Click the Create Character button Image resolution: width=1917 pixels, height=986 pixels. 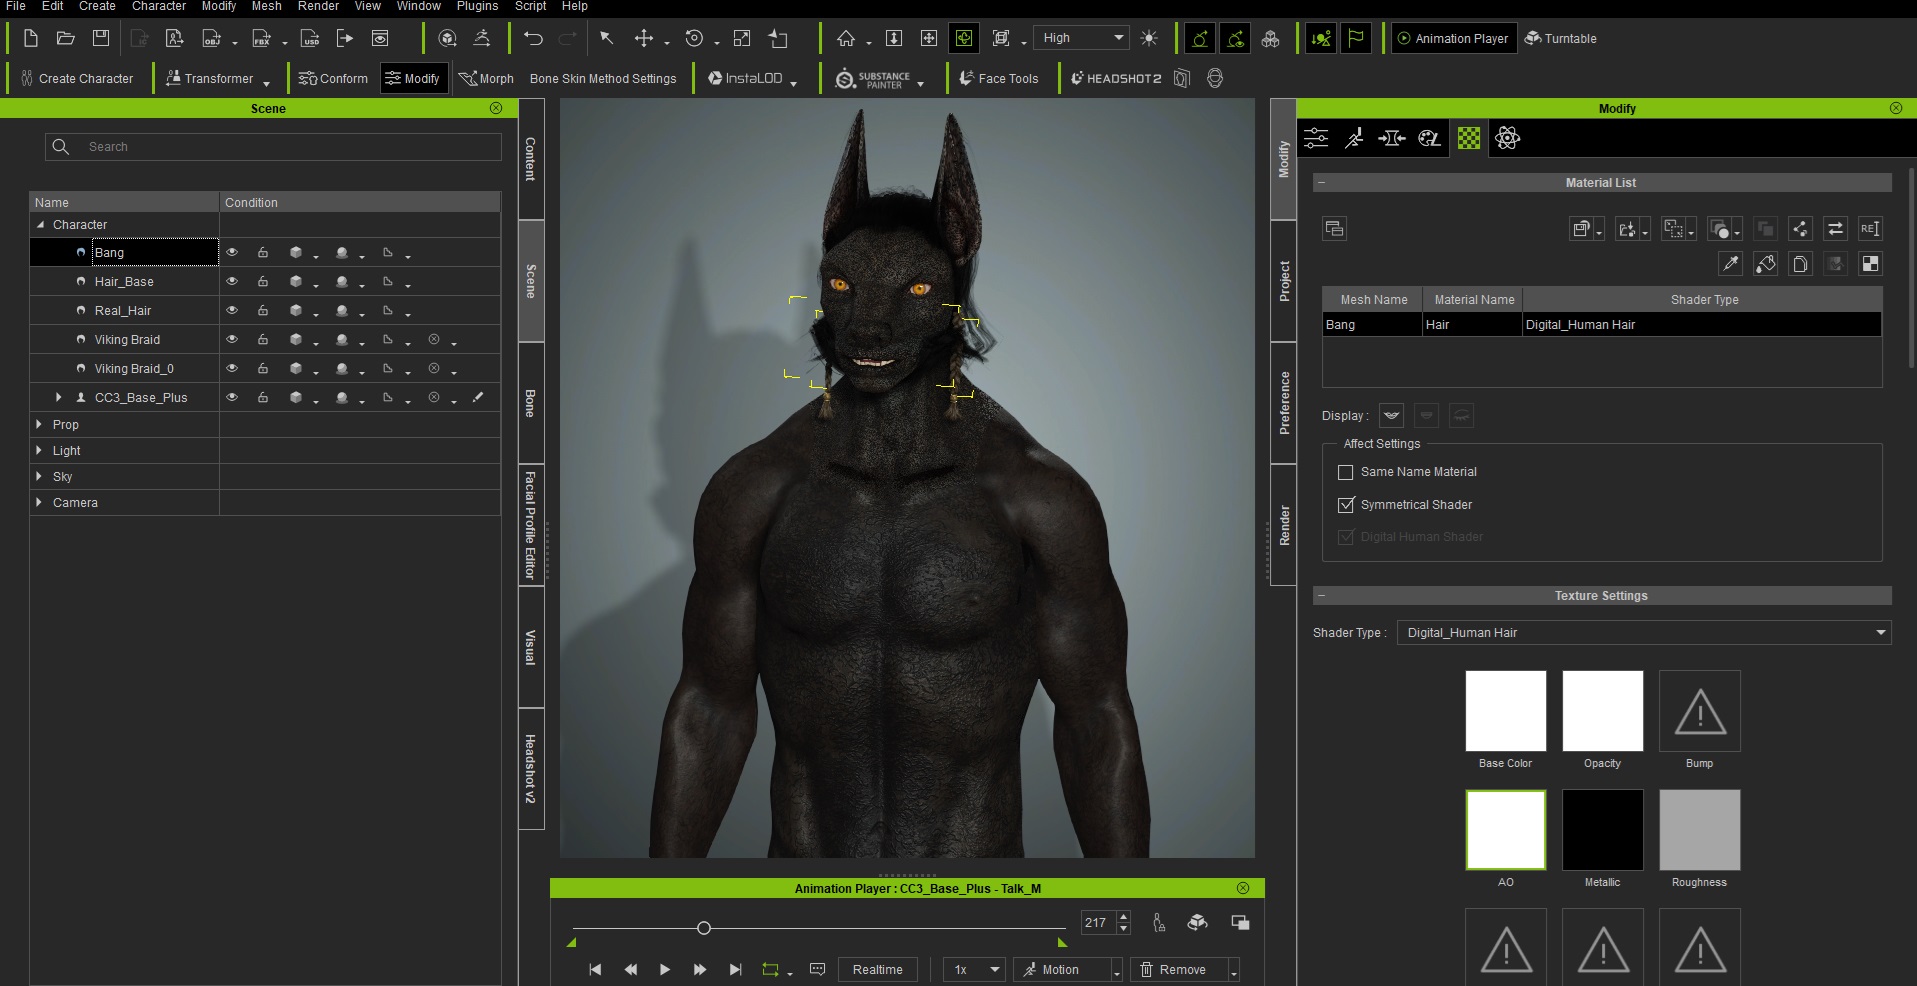coord(77,78)
